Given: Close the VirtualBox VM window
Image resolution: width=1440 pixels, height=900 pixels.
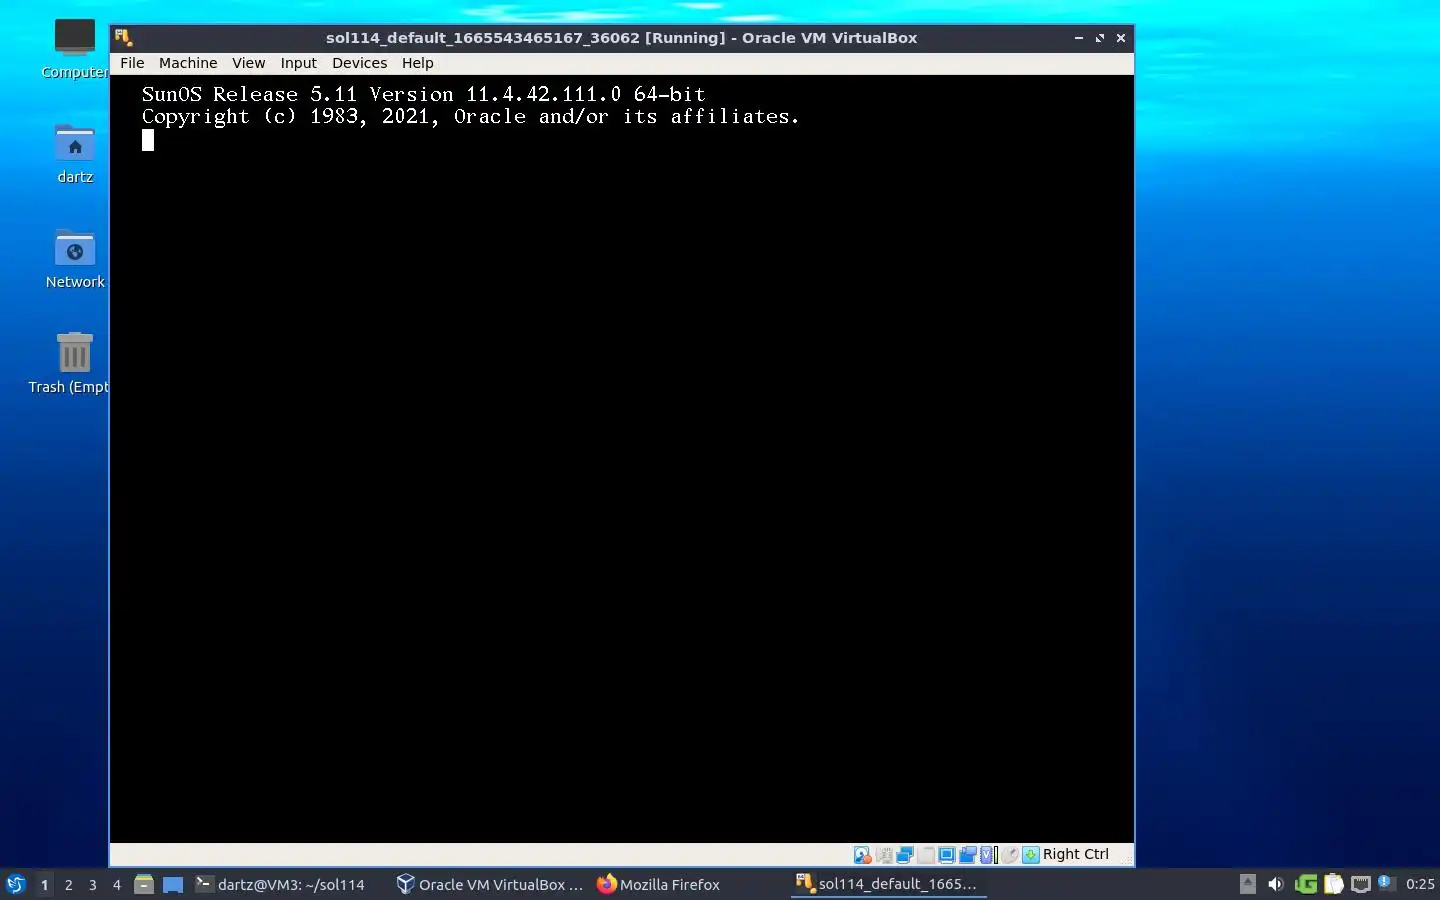Looking at the screenshot, I should coord(1121,38).
